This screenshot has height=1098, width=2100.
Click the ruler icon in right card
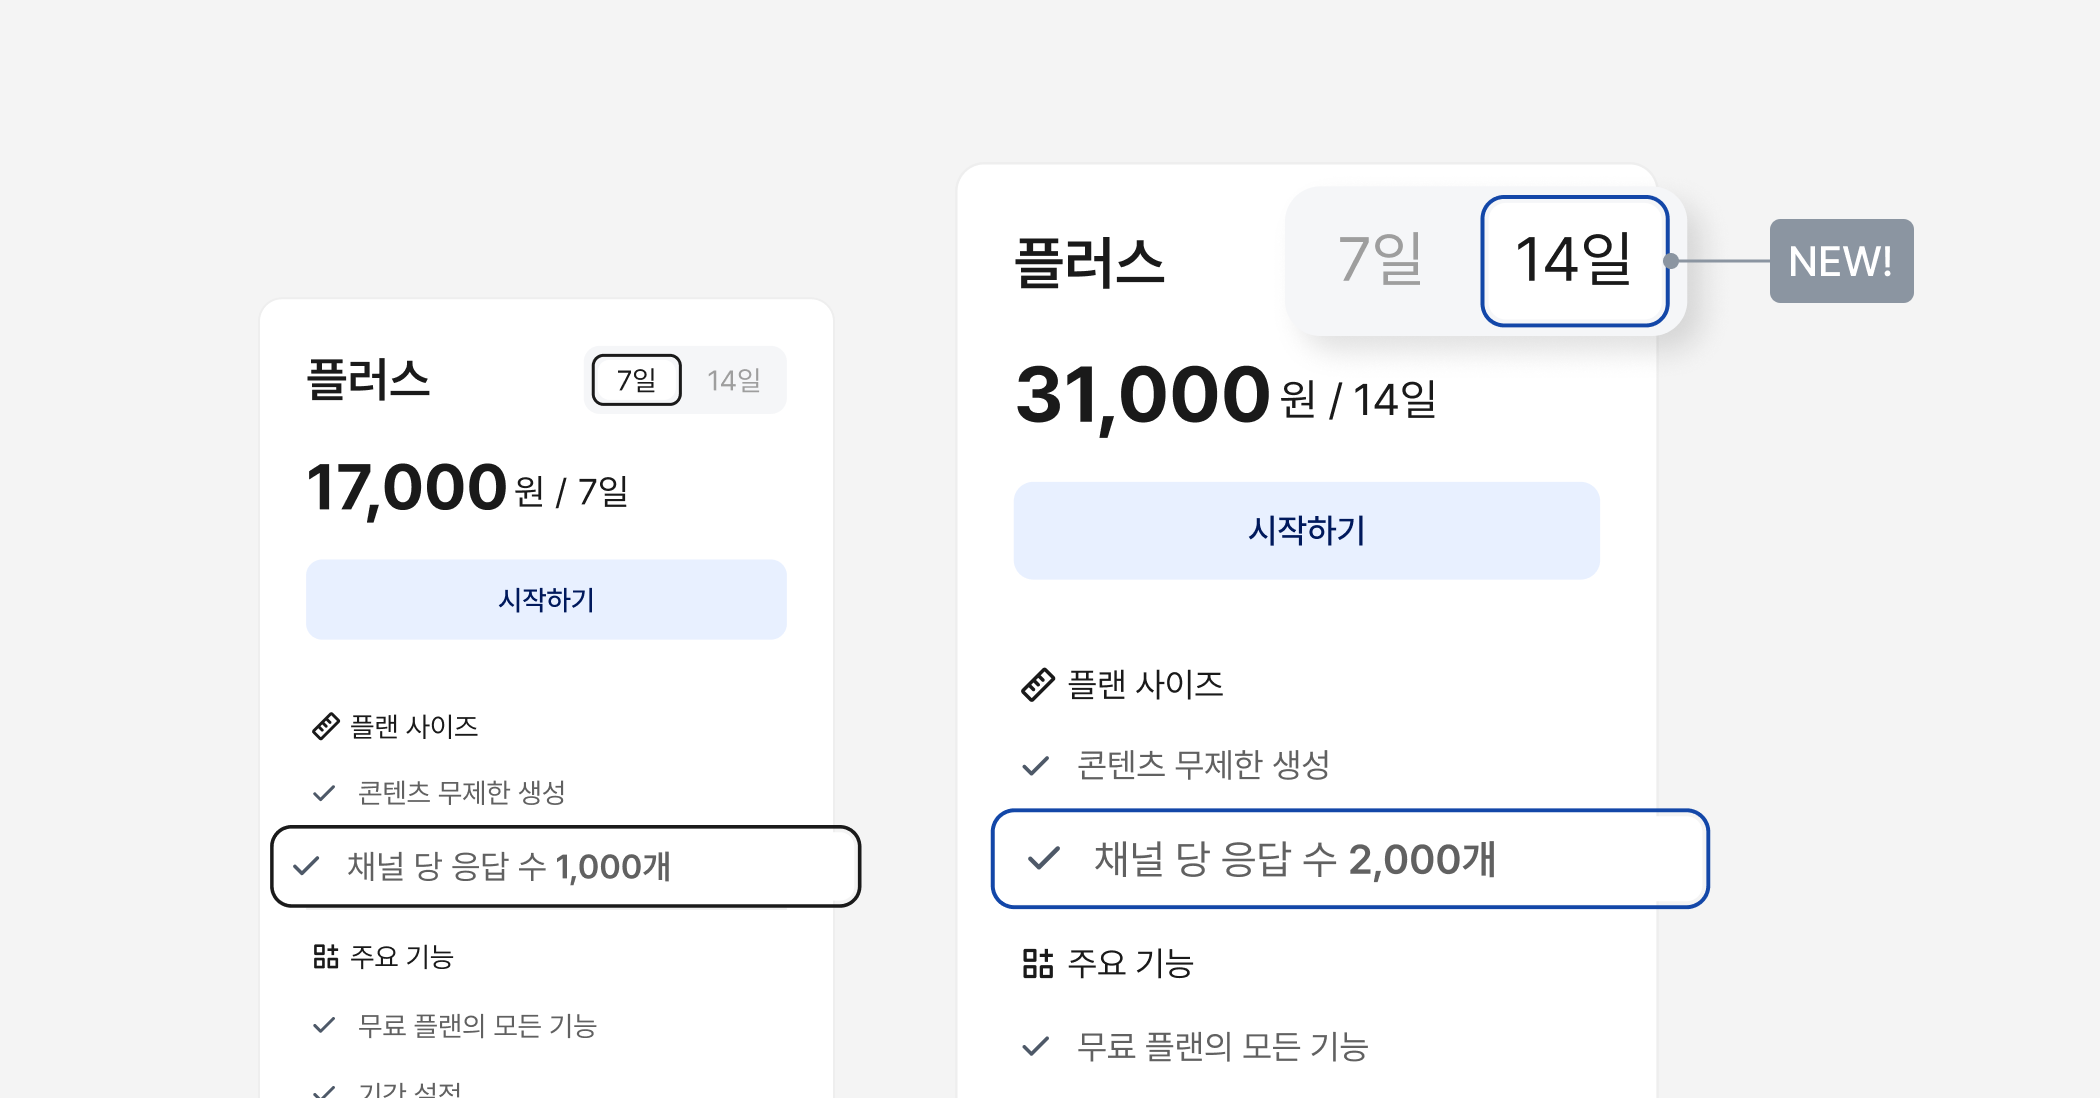pos(1037,685)
